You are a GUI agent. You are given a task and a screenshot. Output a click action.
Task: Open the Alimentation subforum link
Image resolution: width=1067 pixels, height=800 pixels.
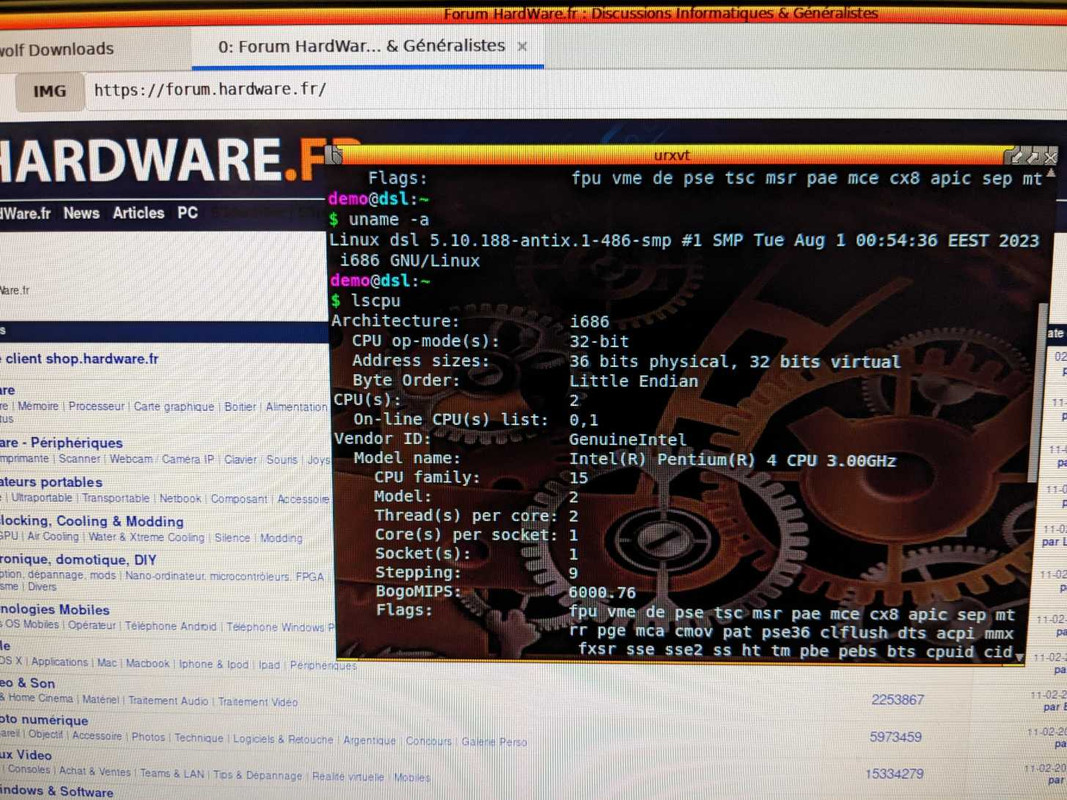pos(296,407)
